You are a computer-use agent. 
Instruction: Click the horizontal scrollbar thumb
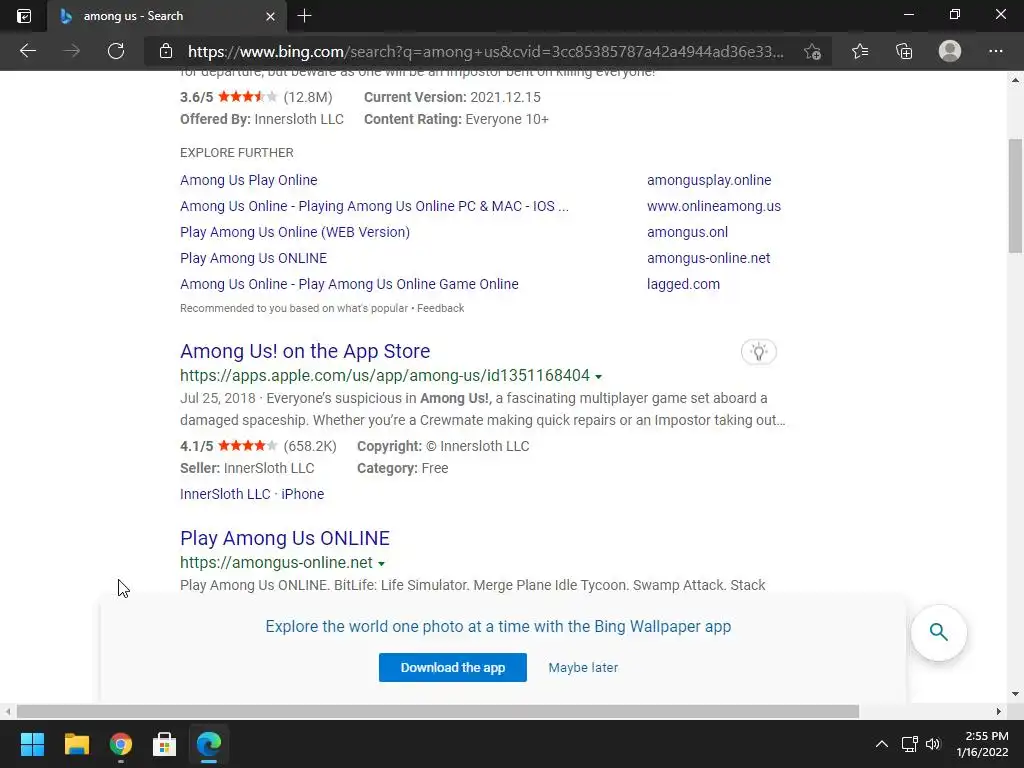click(438, 711)
